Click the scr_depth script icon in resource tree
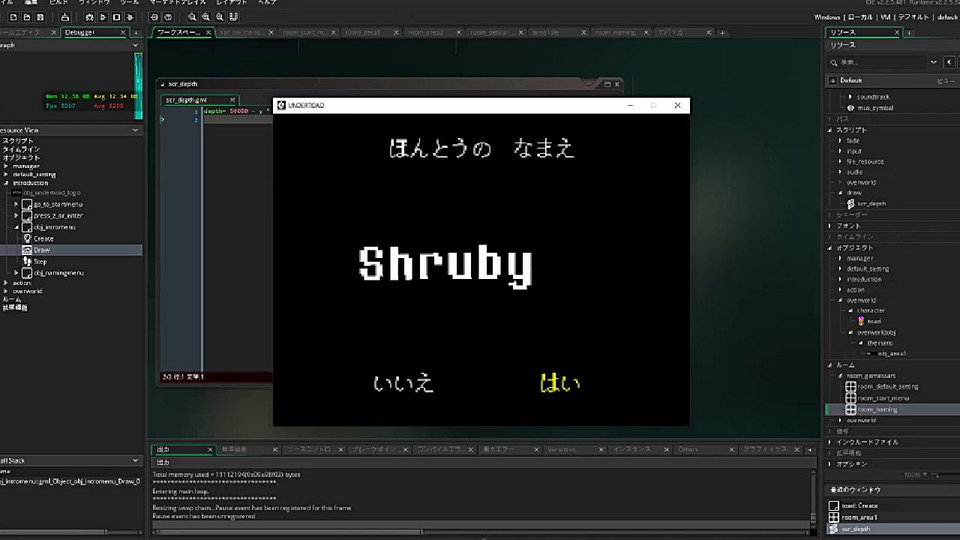Screen dimensions: 960x540 pos(850,203)
